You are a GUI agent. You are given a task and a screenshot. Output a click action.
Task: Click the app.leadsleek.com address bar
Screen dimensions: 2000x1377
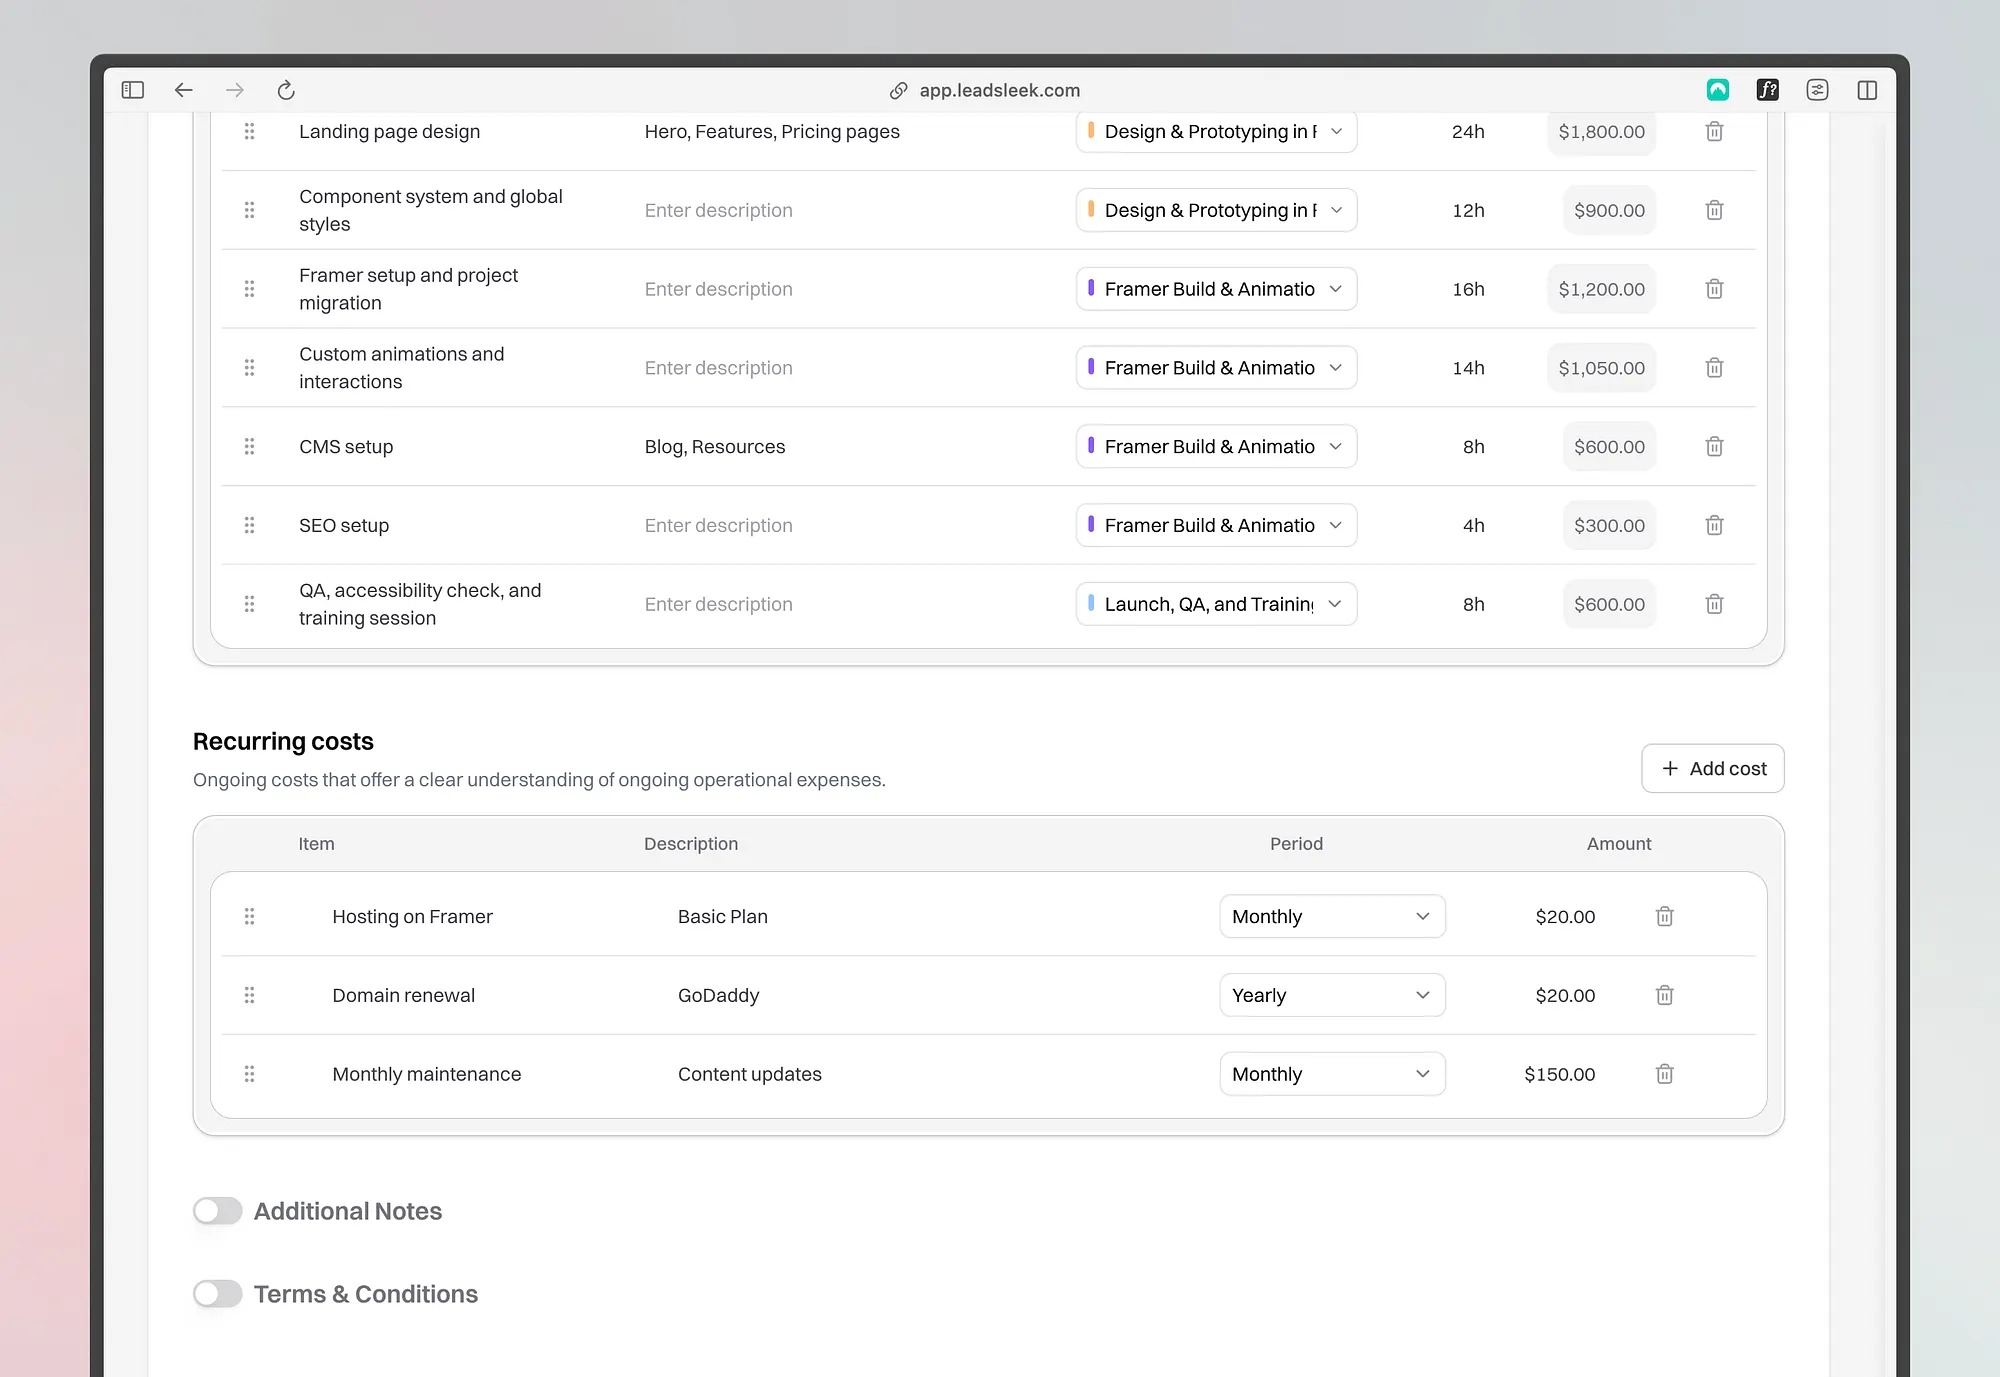[x=999, y=90]
